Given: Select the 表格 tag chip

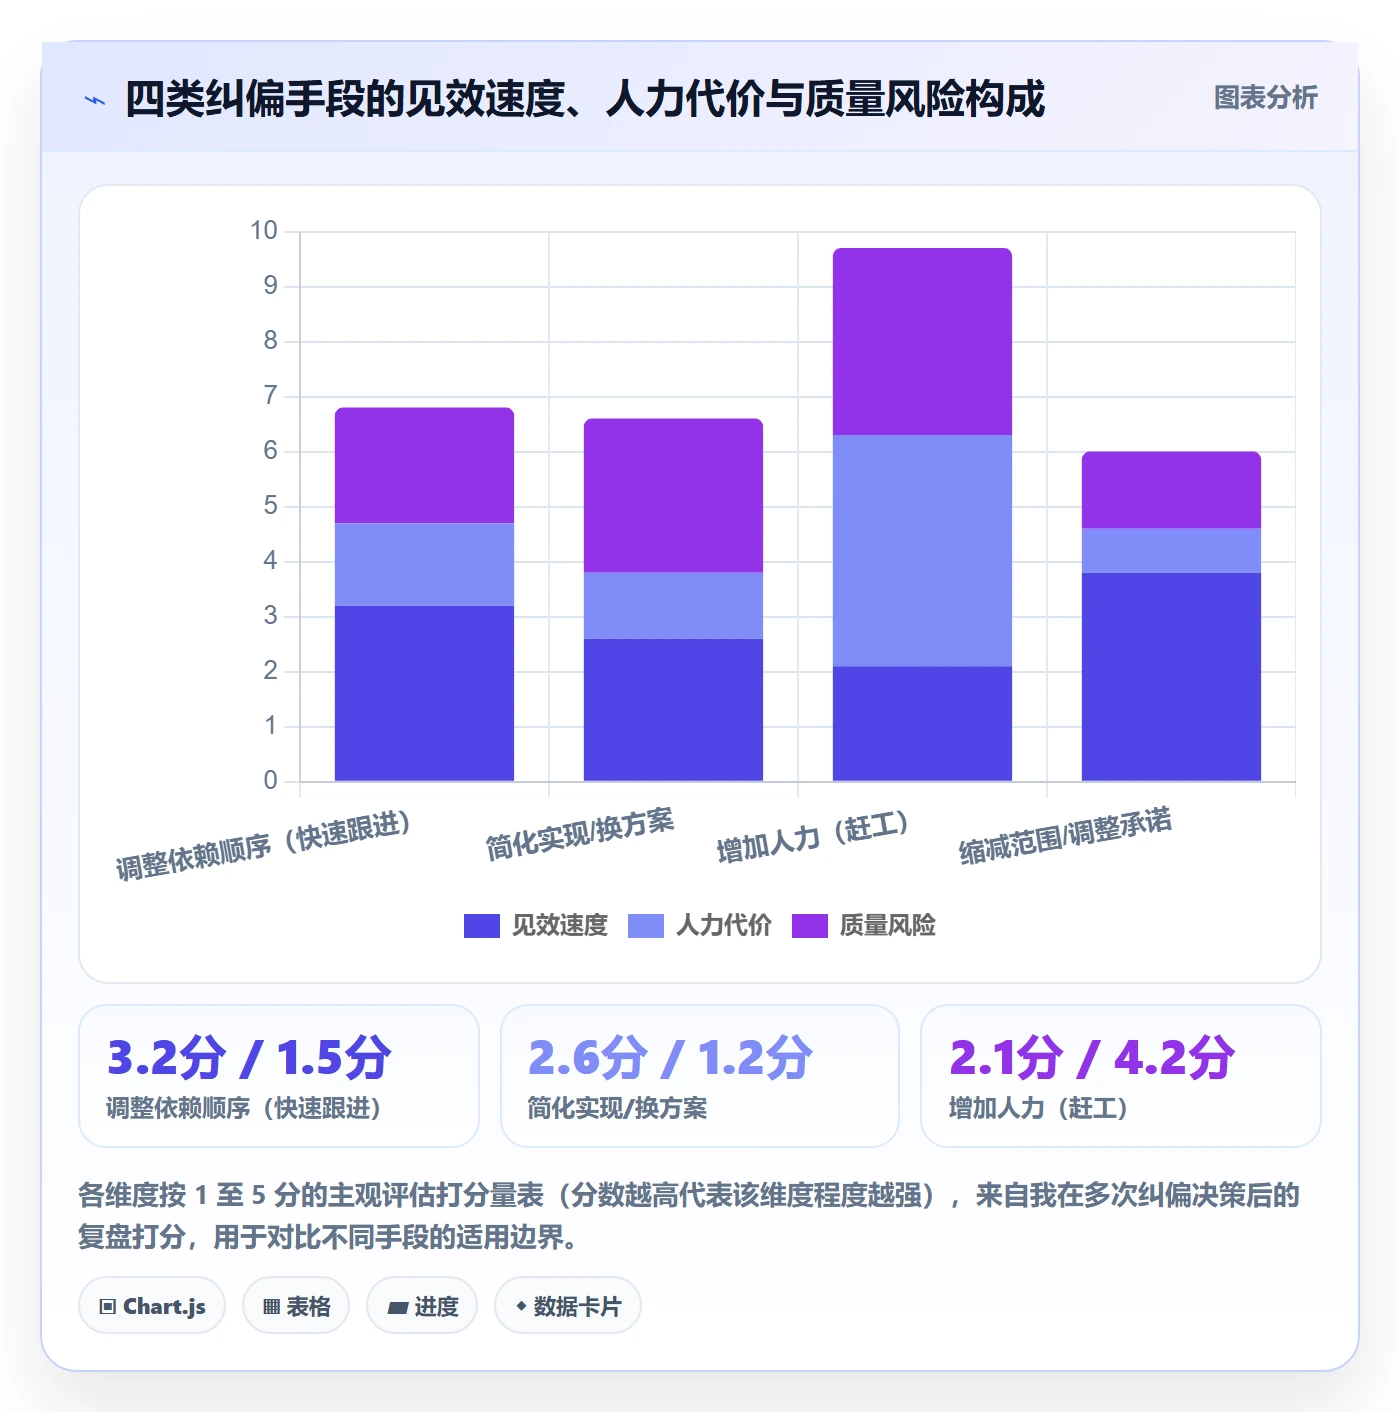Looking at the screenshot, I should pos(296,1306).
